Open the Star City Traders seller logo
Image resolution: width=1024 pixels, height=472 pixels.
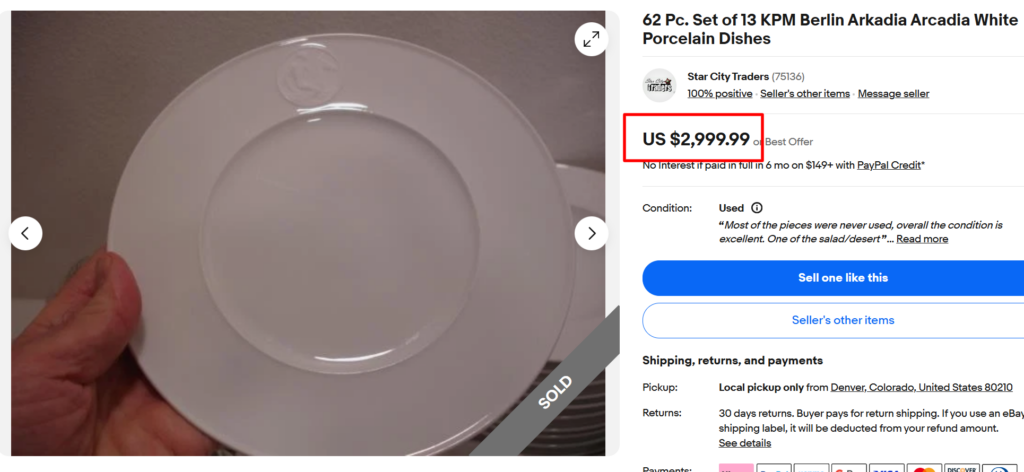(x=660, y=85)
